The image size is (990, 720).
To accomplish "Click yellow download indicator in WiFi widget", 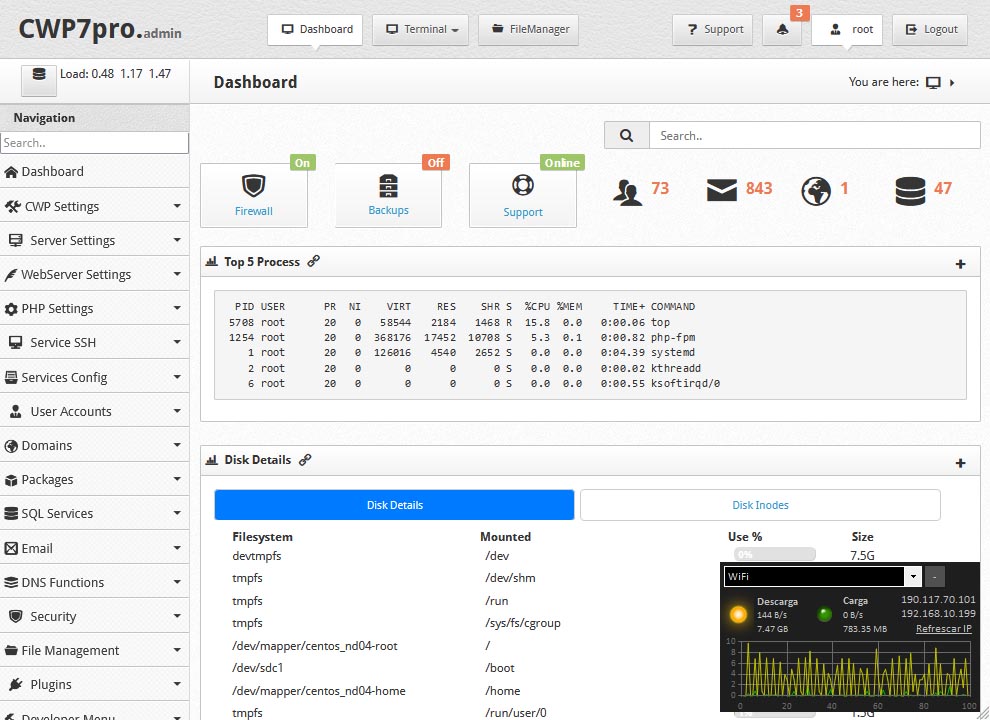I will click(738, 614).
